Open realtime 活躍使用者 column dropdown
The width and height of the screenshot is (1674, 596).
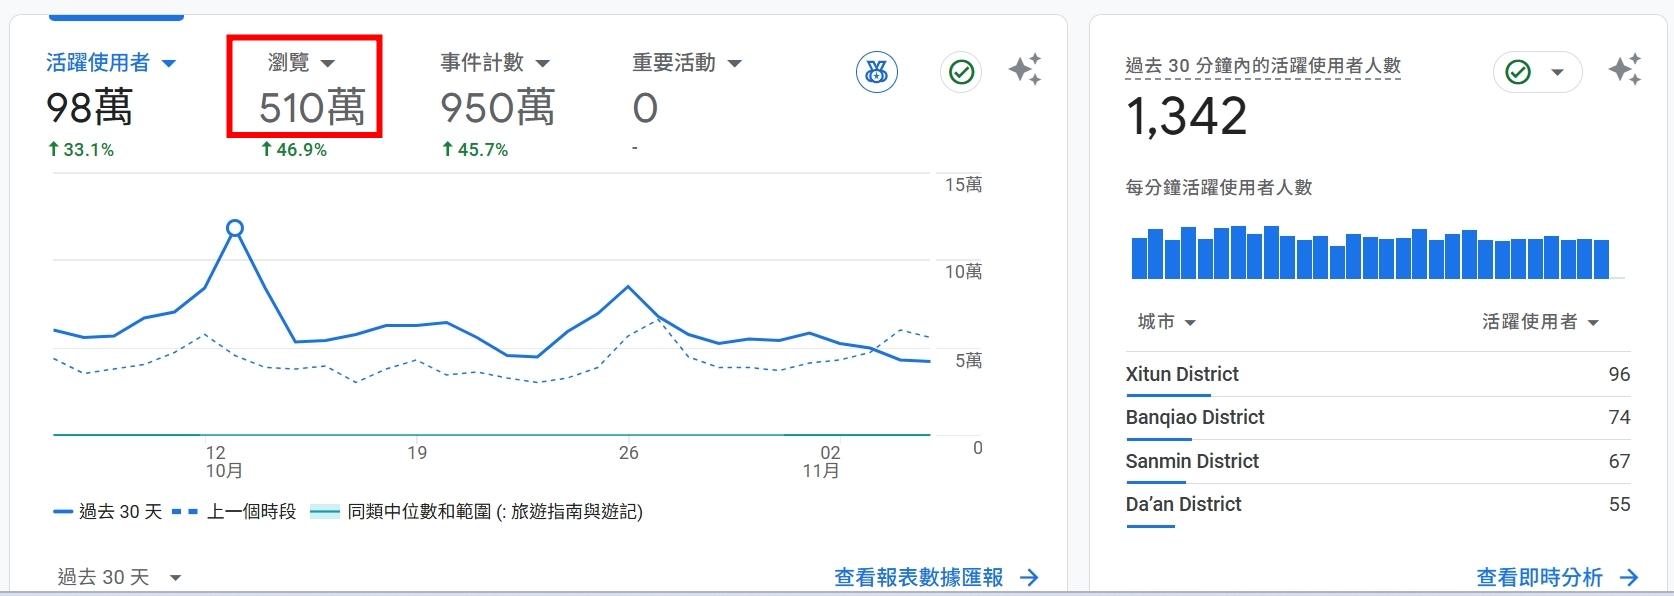click(x=1593, y=322)
